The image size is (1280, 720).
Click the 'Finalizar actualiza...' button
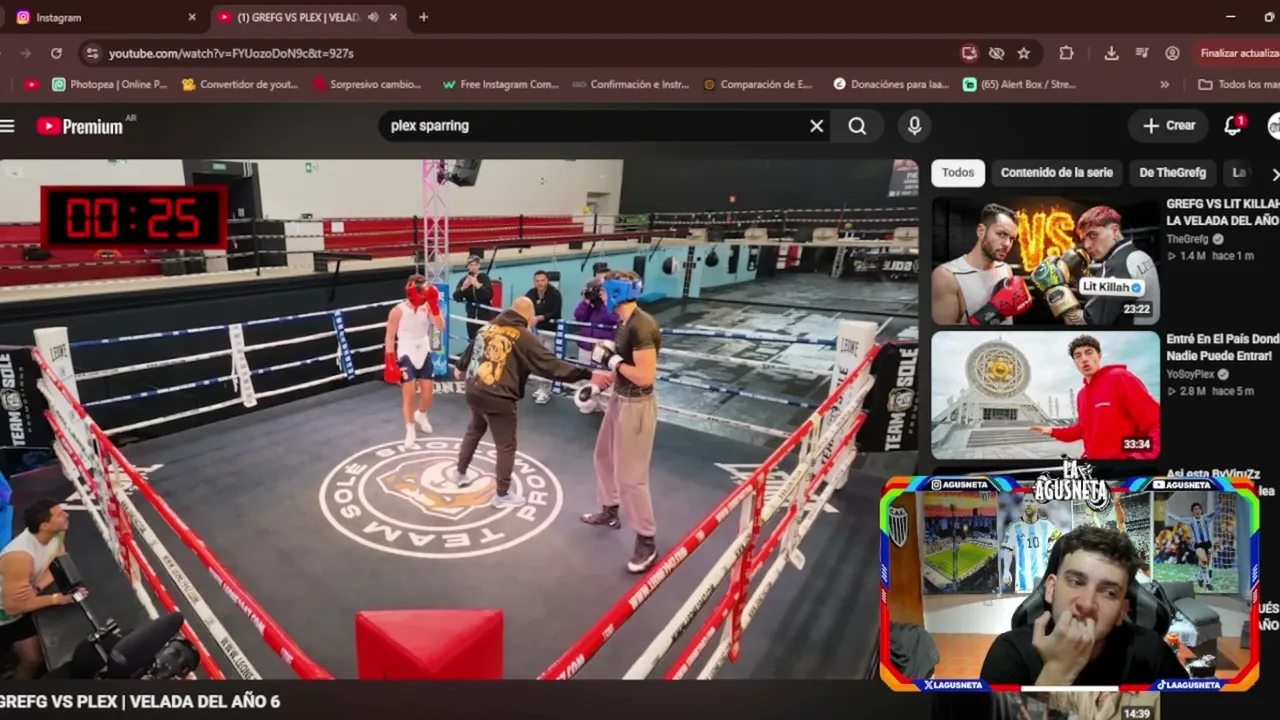coord(1237,53)
